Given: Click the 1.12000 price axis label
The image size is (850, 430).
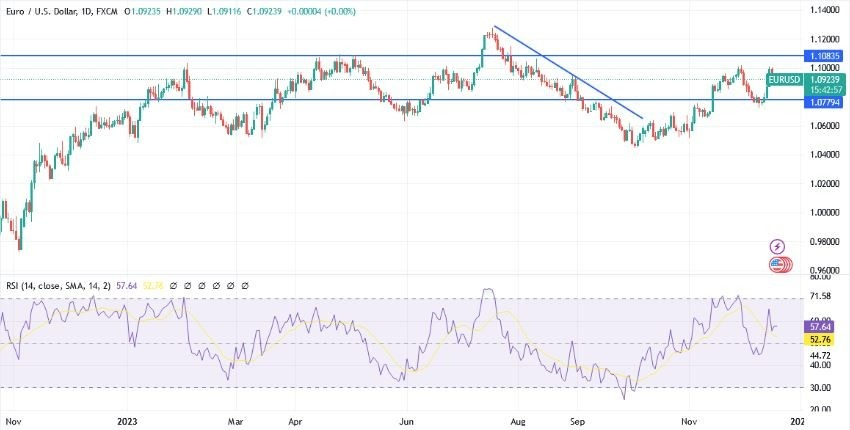Looking at the screenshot, I should [x=825, y=40].
